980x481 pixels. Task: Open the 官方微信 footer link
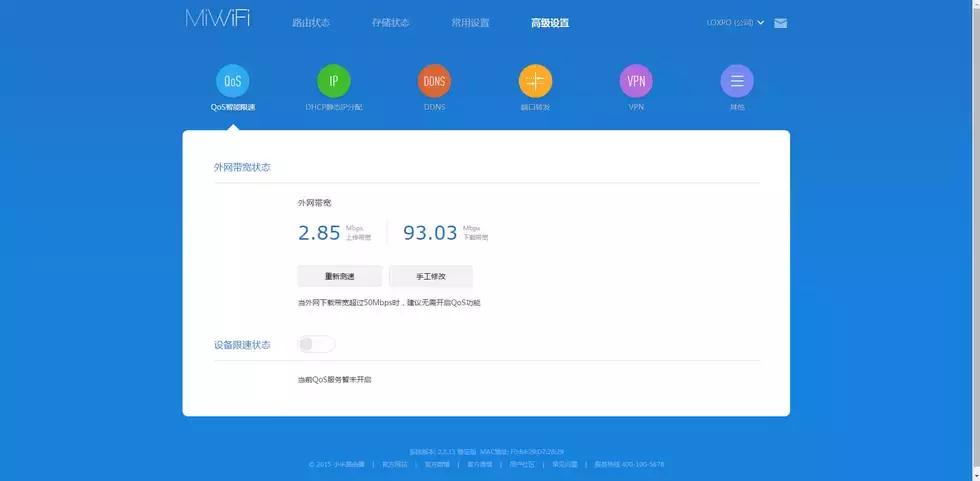click(479, 465)
